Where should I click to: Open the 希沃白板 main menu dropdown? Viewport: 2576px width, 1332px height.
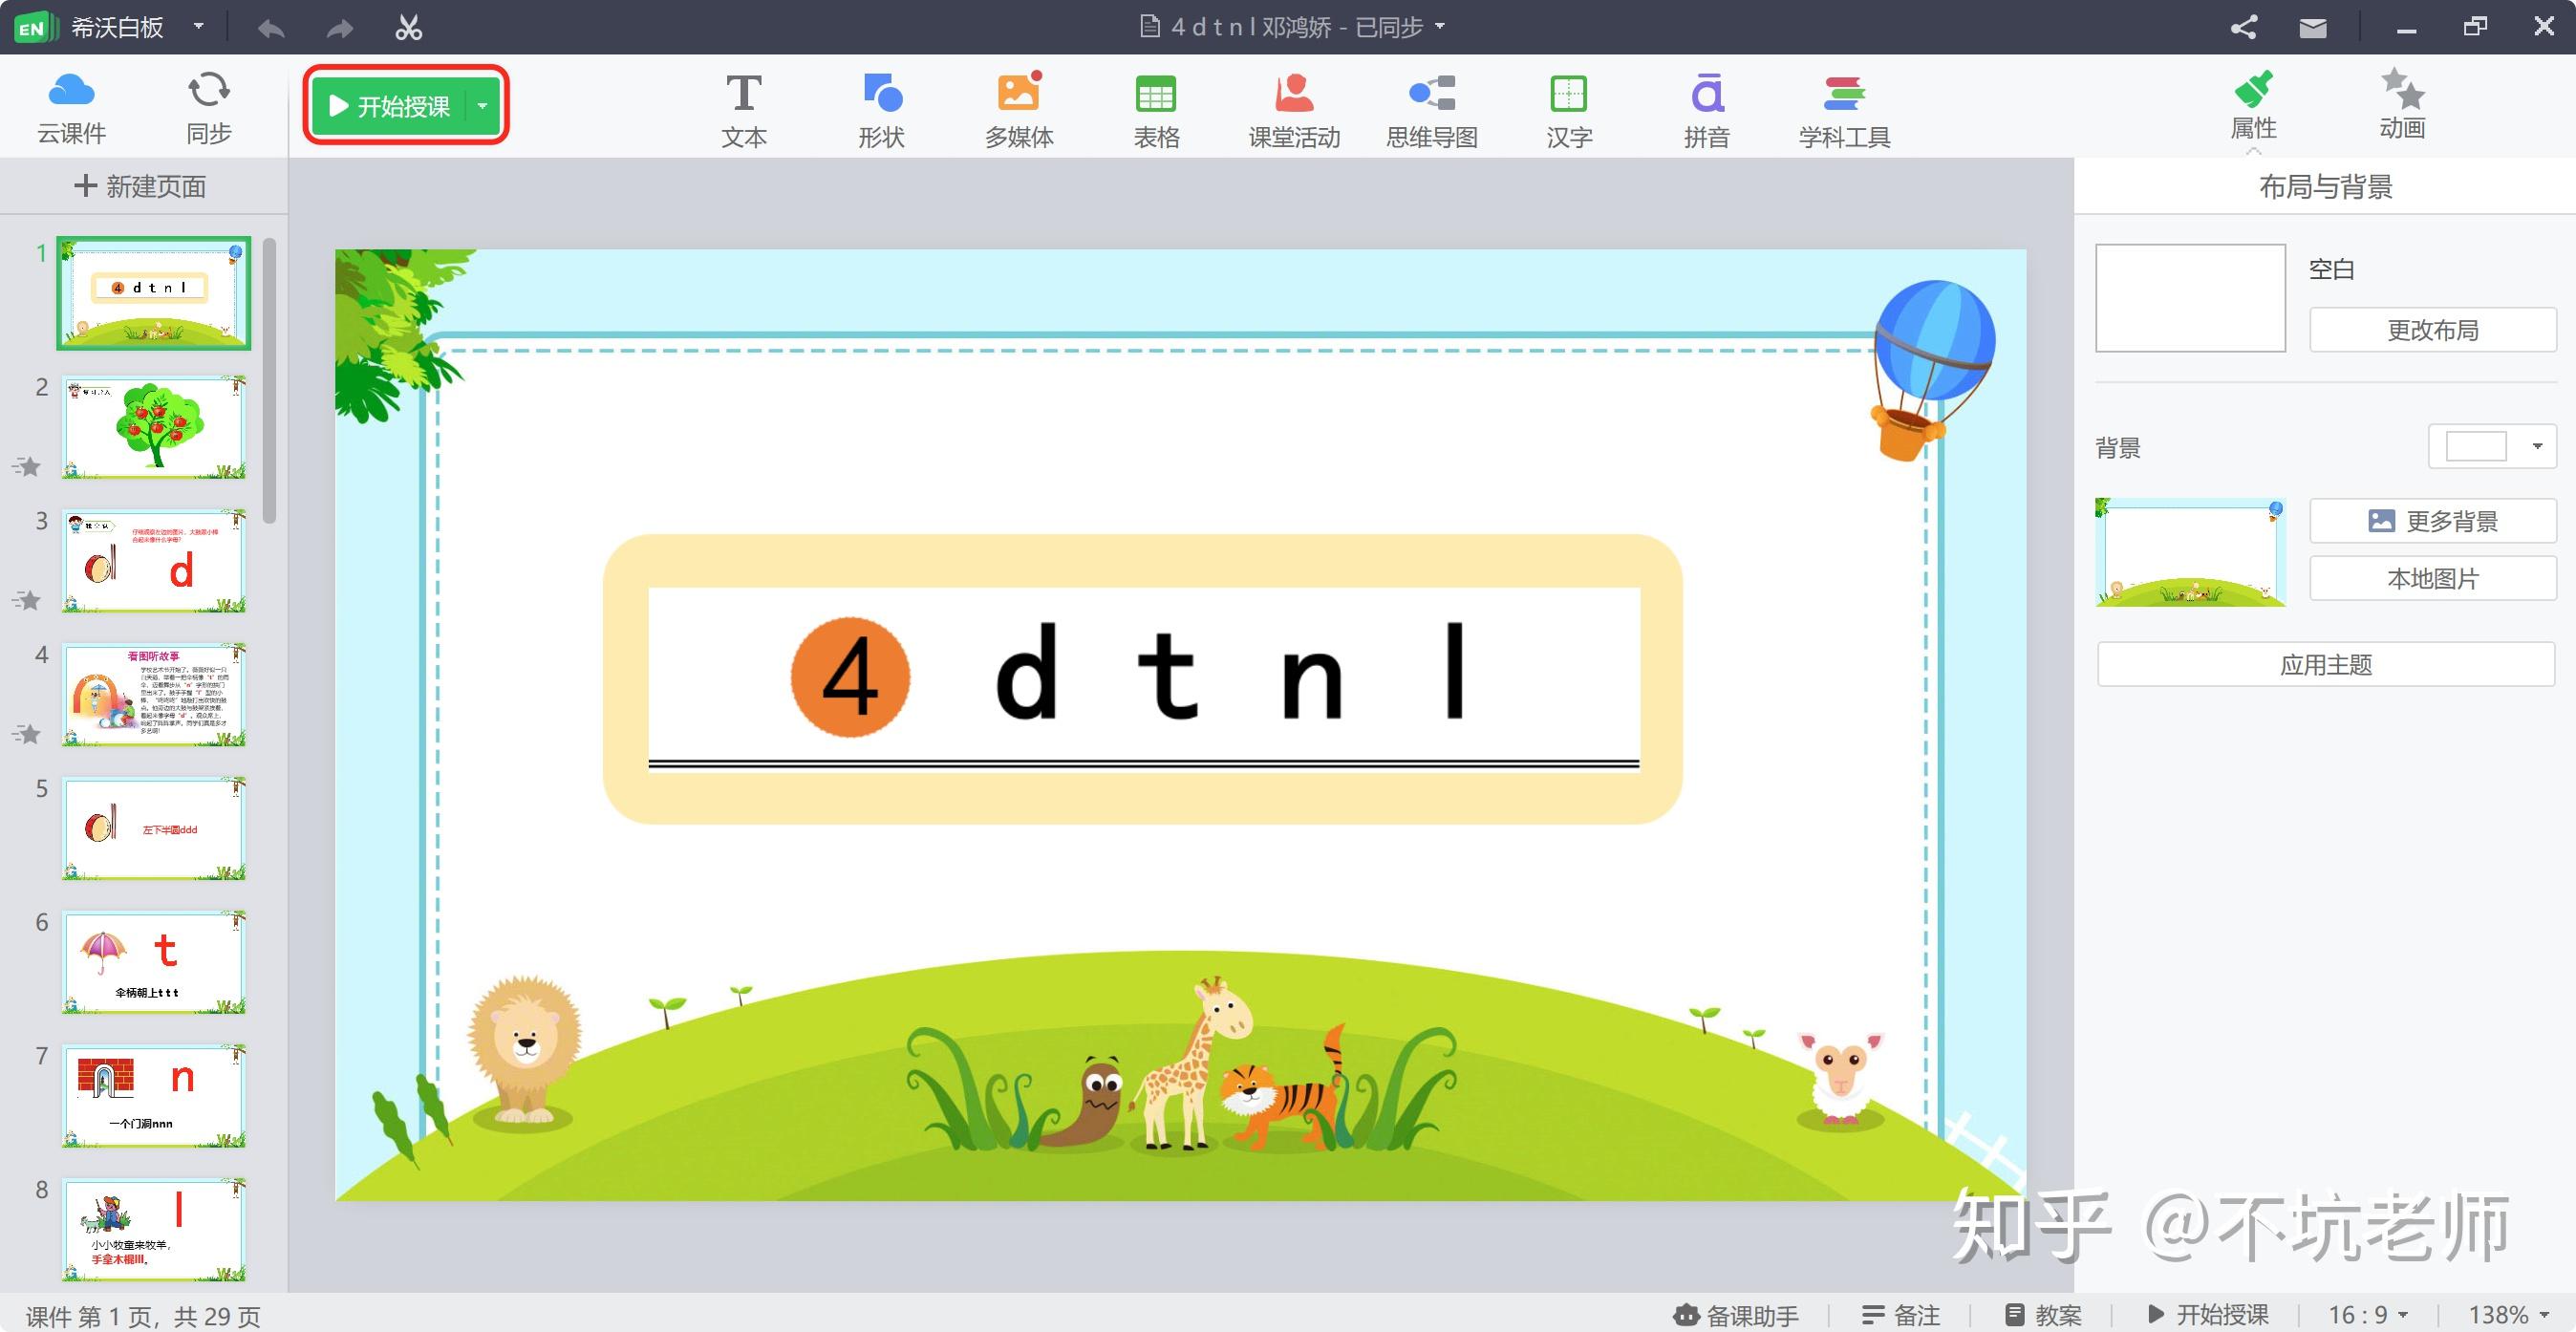coord(198,26)
